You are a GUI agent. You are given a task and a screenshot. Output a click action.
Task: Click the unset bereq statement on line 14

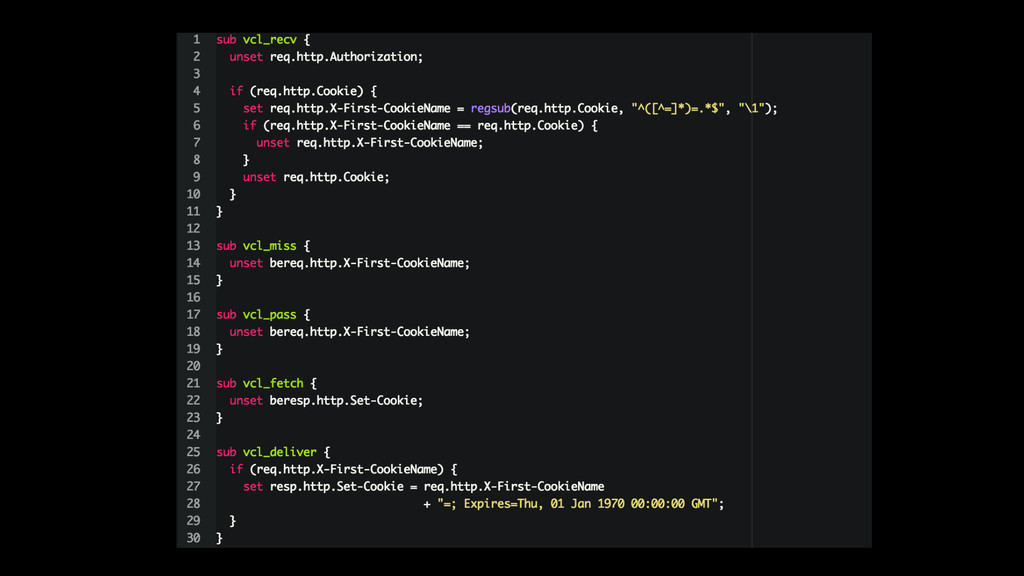[x=349, y=263]
